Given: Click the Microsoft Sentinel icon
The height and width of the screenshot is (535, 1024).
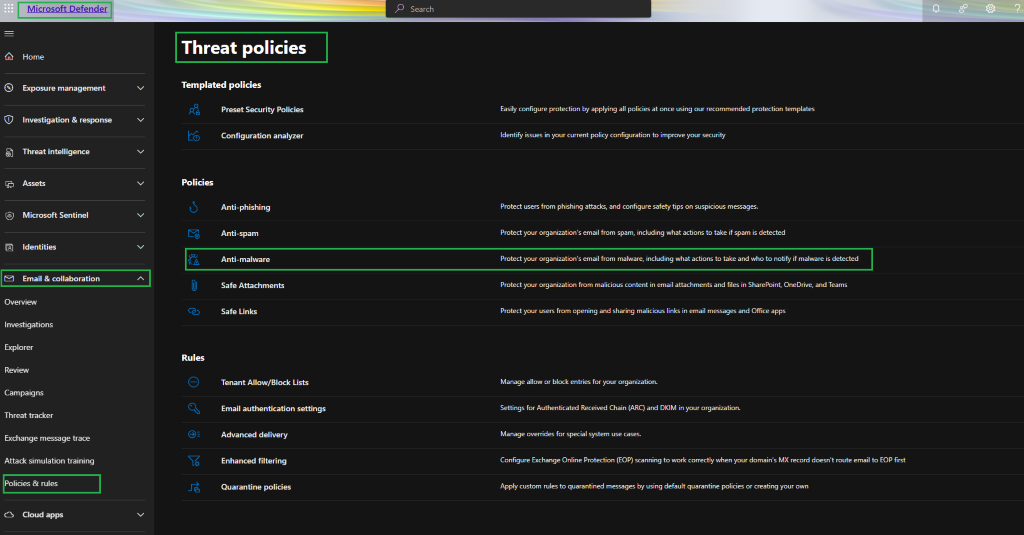Looking at the screenshot, I should pos(9,216).
